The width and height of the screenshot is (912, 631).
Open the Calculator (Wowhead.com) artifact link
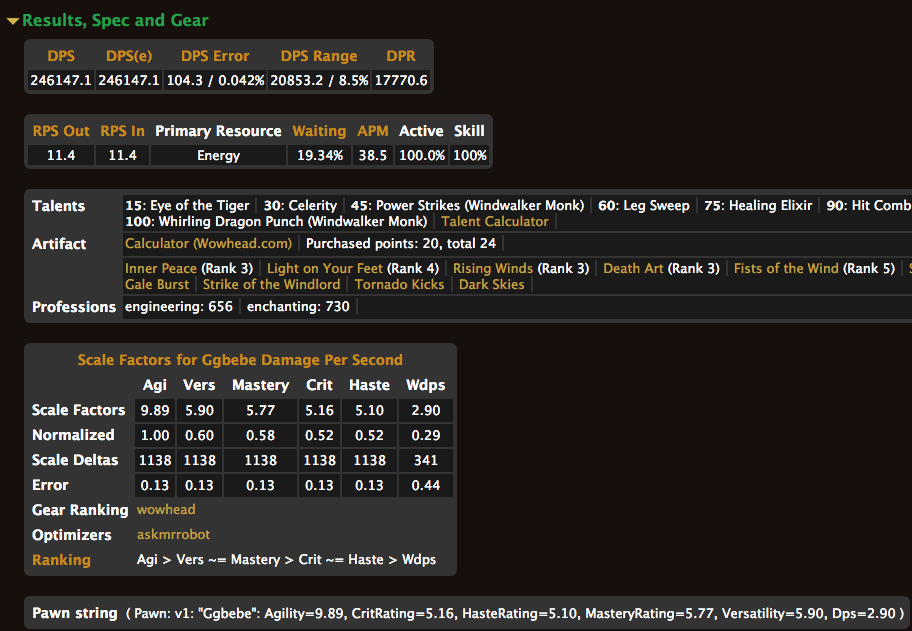(x=208, y=243)
